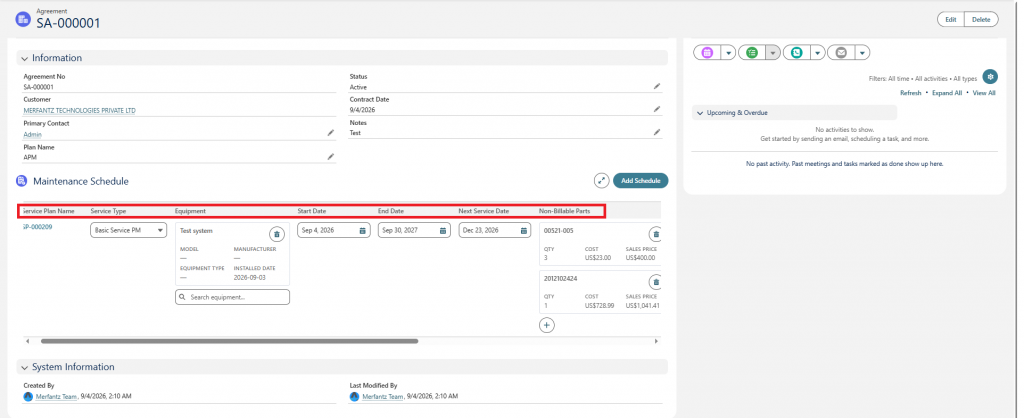Image resolution: width=1024 pixels, height=418 pixels.
Task: Edit the Primary Contact pencil icon
Action: pyautogui.click(x=330, y=133)
